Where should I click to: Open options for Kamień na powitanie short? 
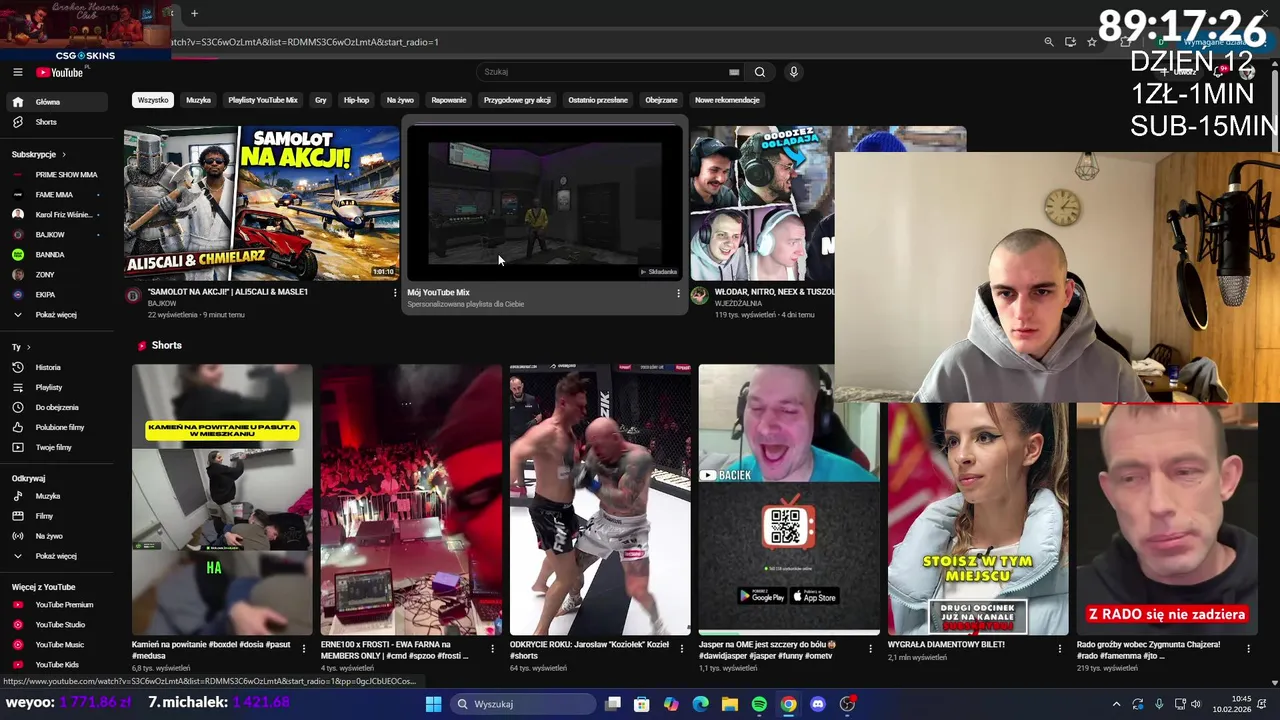tap(304, 649)
